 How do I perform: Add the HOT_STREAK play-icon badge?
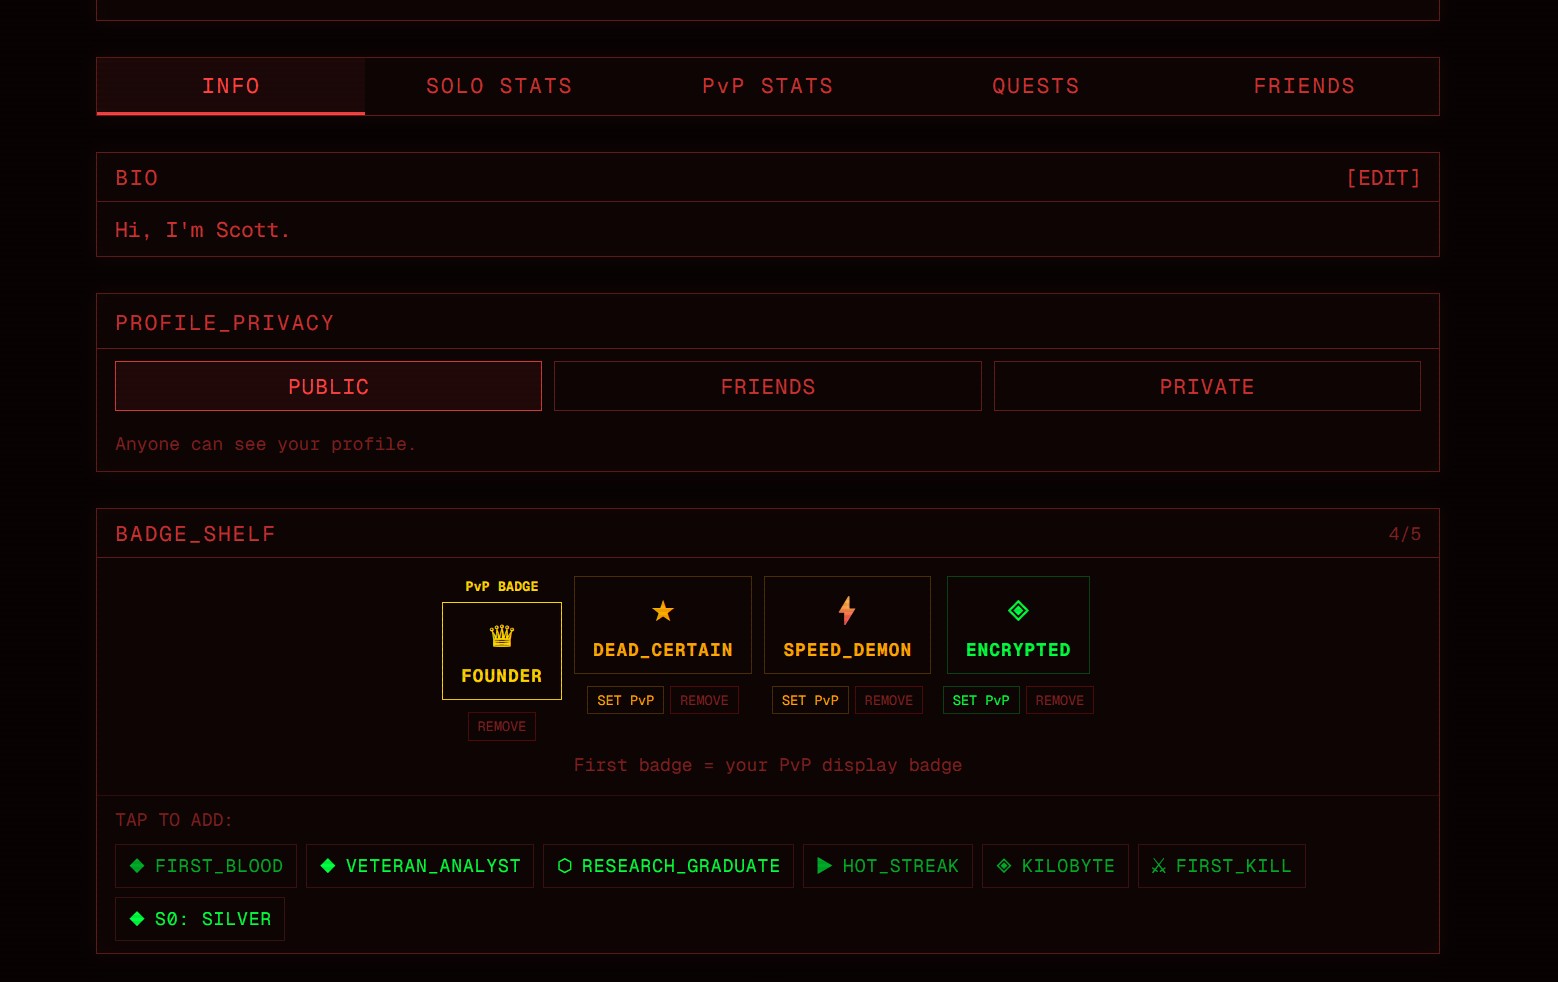coord(887,866)
